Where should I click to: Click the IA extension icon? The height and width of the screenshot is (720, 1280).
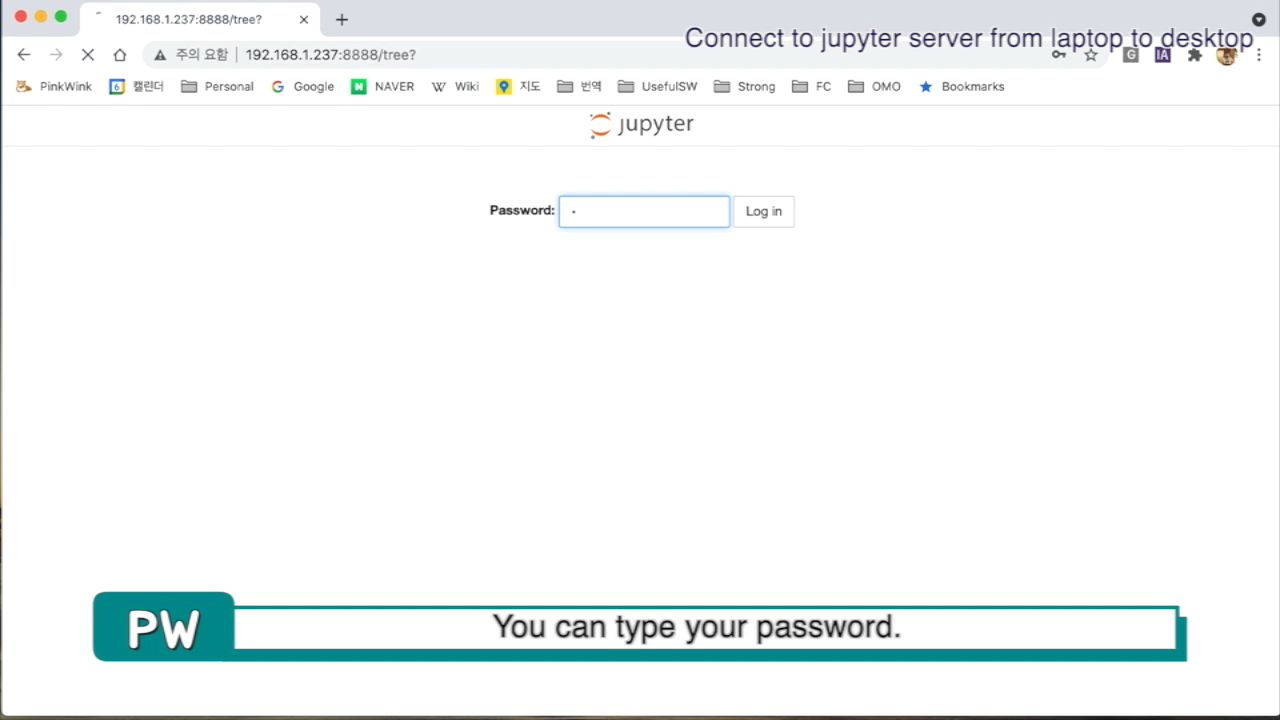tap(1162, 55)
